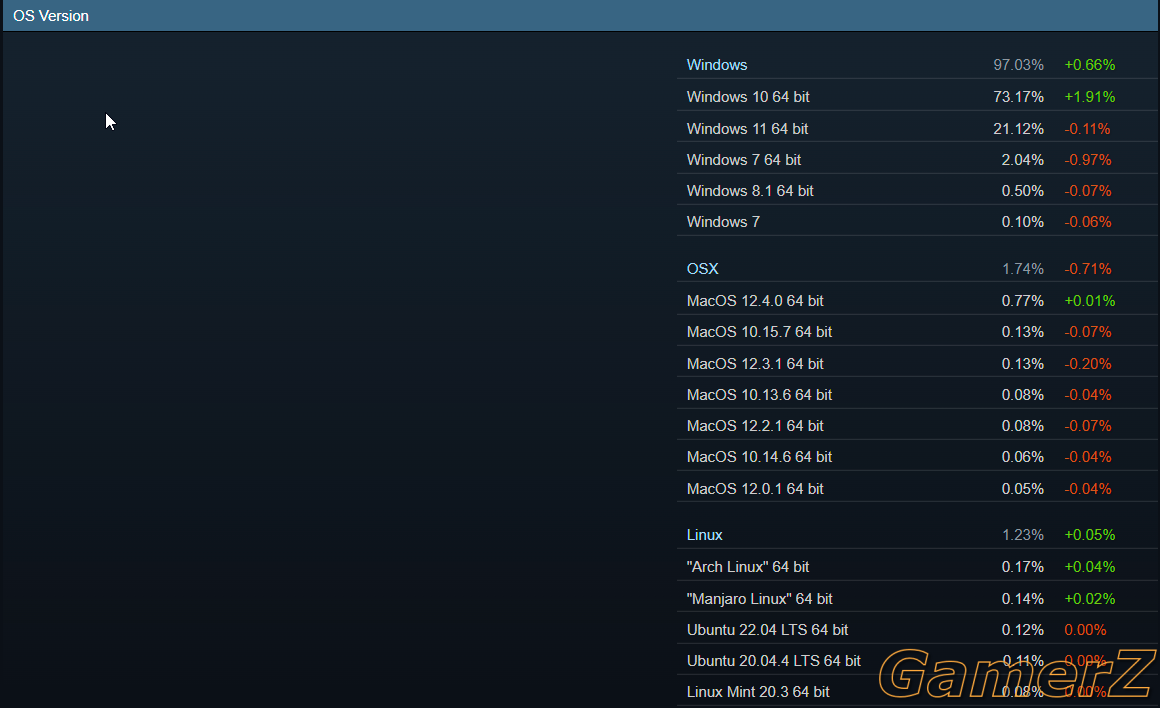Image resolution: width=1160 pixels, height=708 pixels.
Task: Click the MacOS 12.2.1 change -0.07%
Action: [1088, 426]
